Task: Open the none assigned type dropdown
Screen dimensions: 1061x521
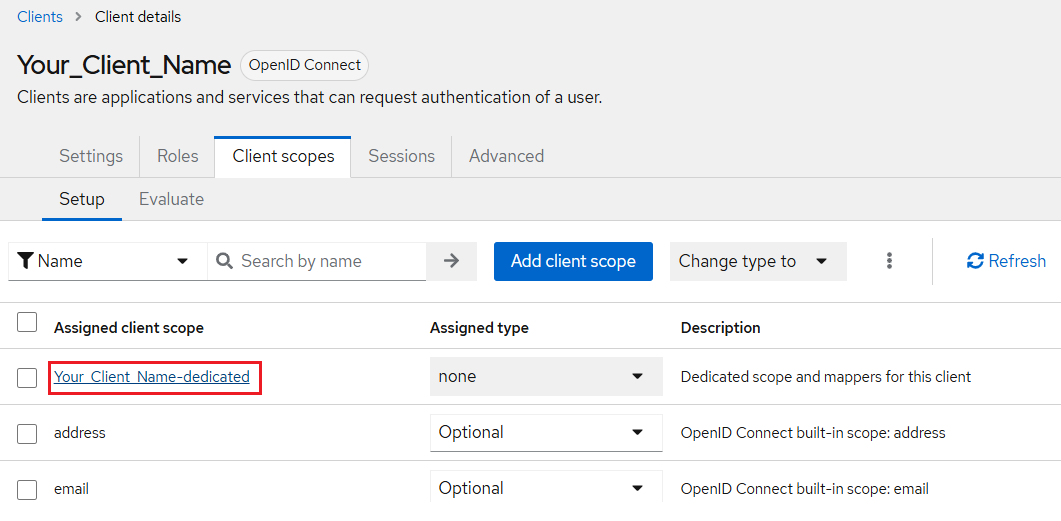Action: click(x=546, y=377)
